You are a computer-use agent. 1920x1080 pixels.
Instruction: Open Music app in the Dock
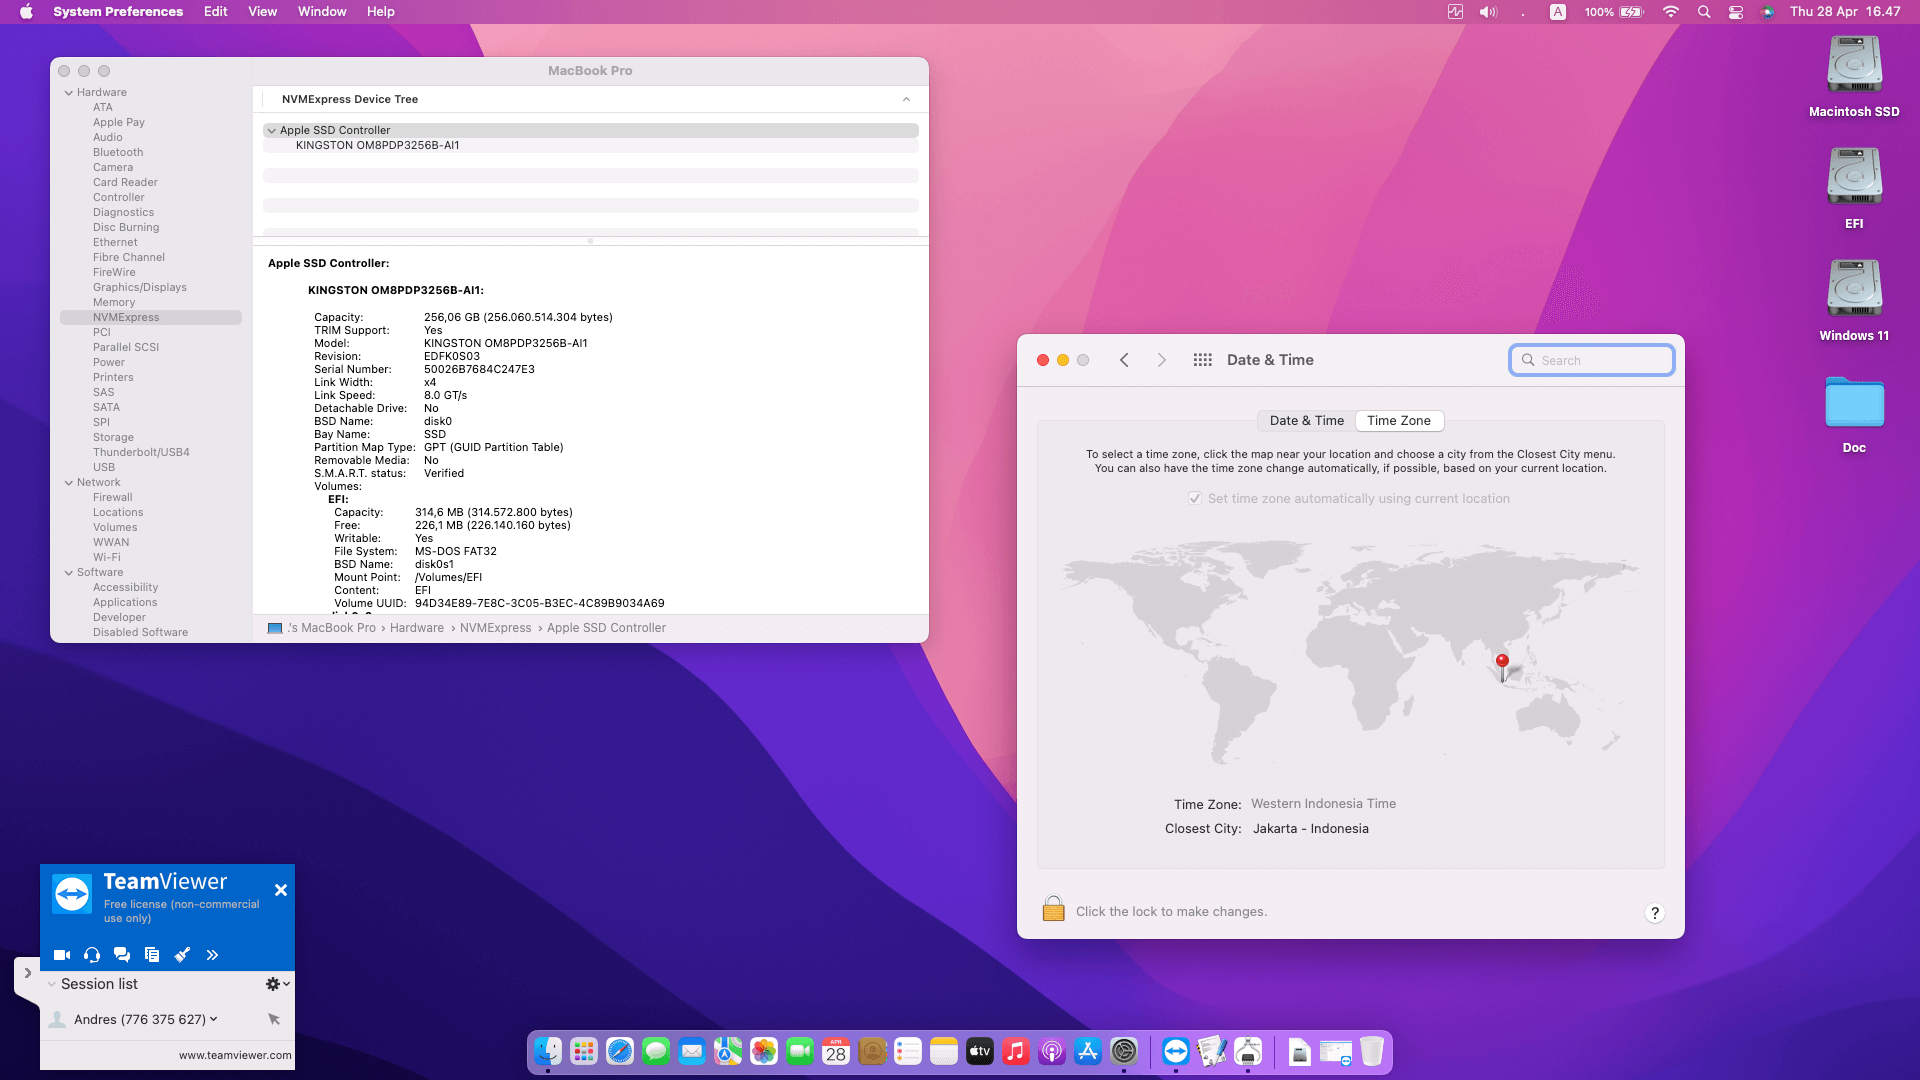(x=1016, y=1052)
